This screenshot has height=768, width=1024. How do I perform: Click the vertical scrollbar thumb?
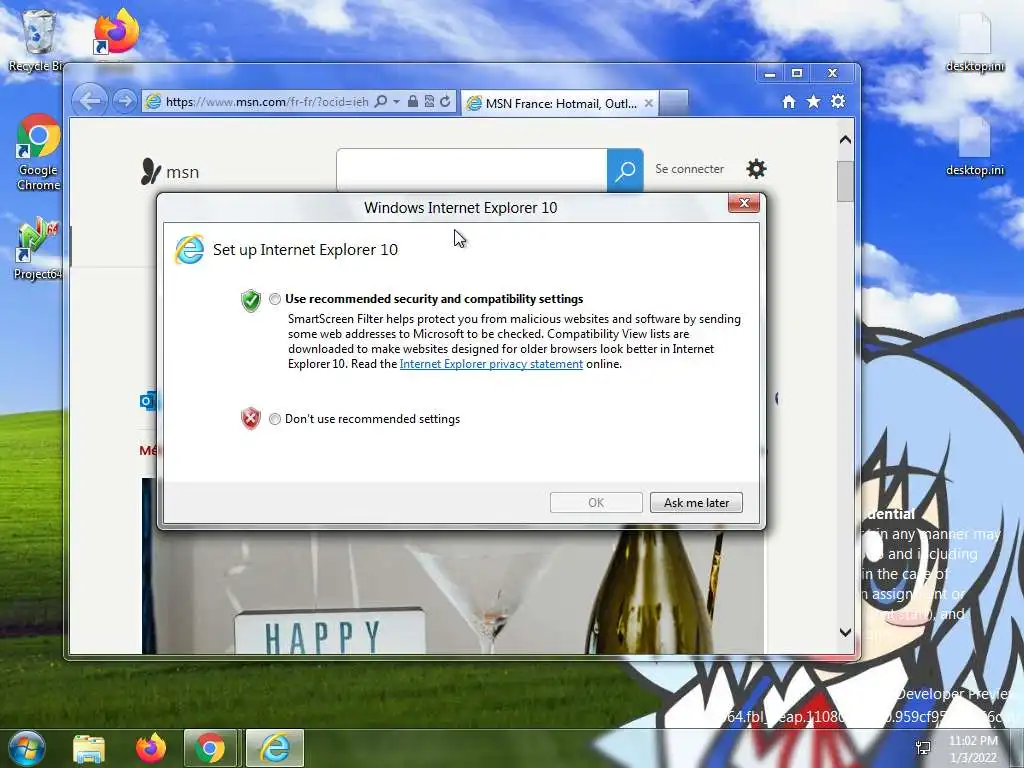(x=845, y=181)
